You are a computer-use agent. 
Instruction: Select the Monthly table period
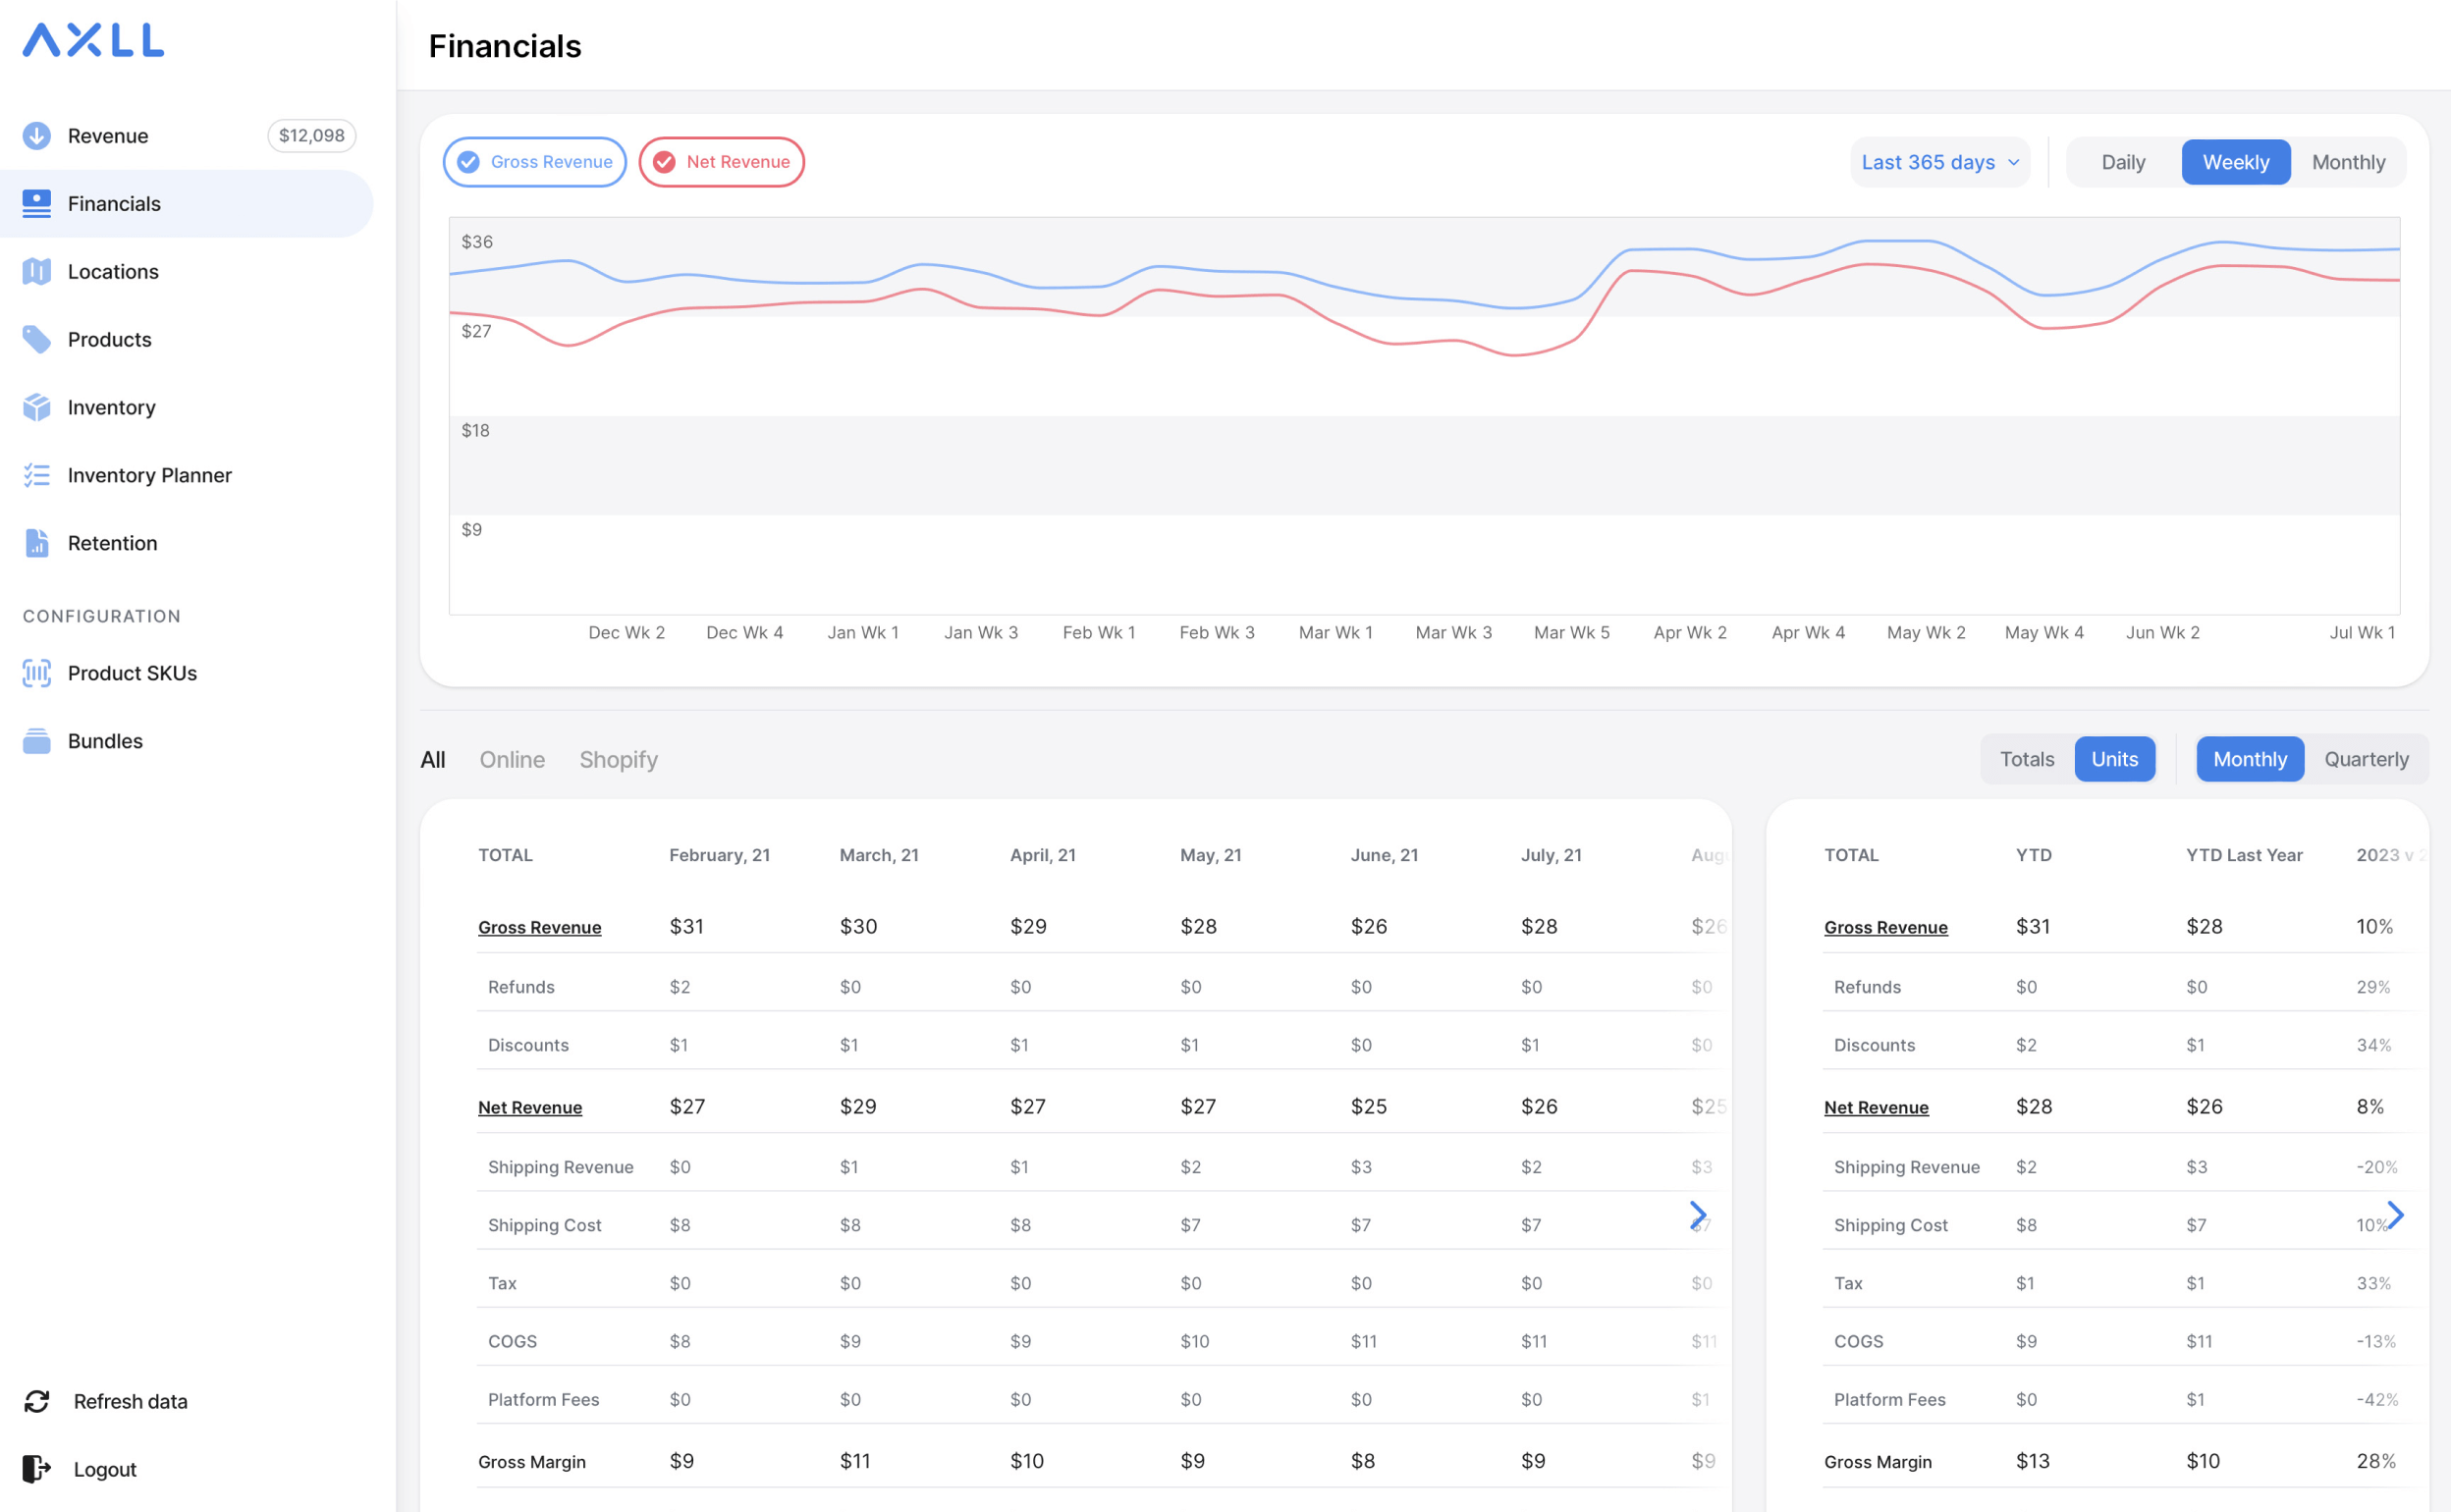(x=2250, y=759)
